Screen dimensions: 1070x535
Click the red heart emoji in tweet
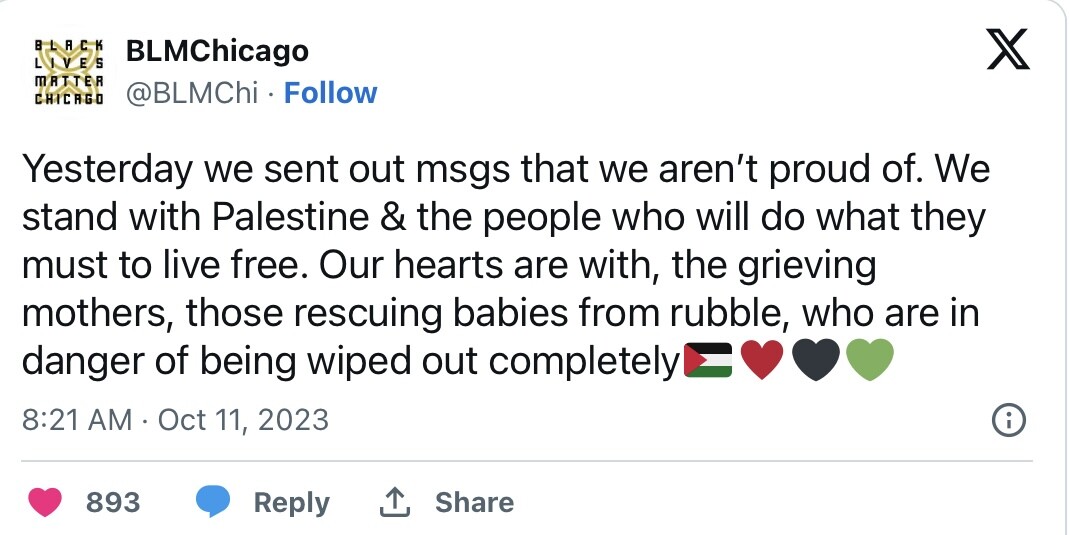pos(763,361)
